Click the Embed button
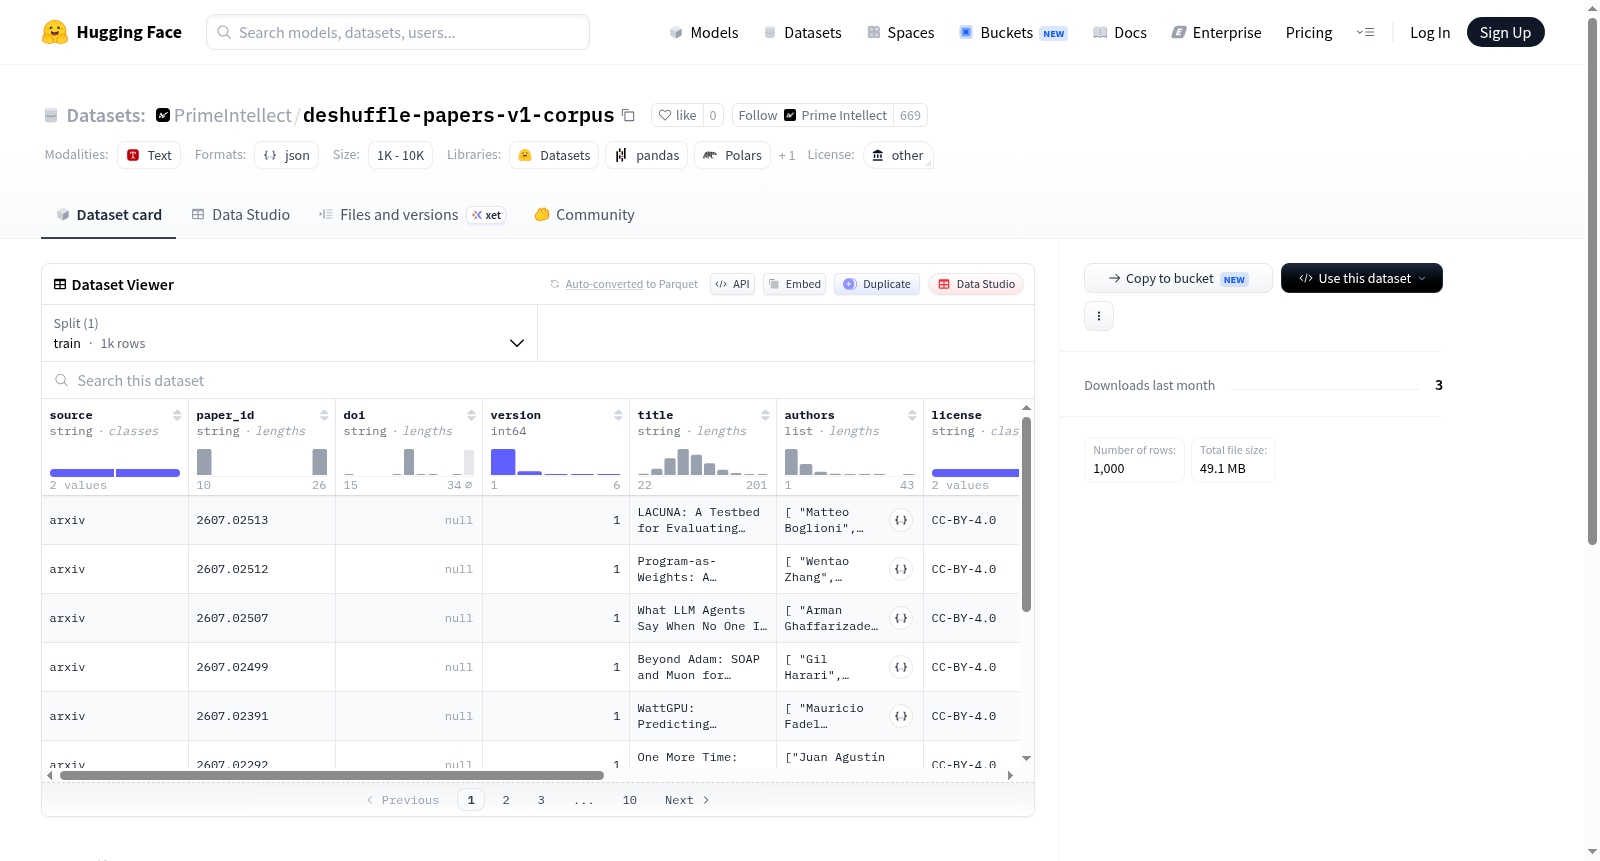Image resolution: width=1600 pixels, height=861 pixels. click(x=795, y=284)
